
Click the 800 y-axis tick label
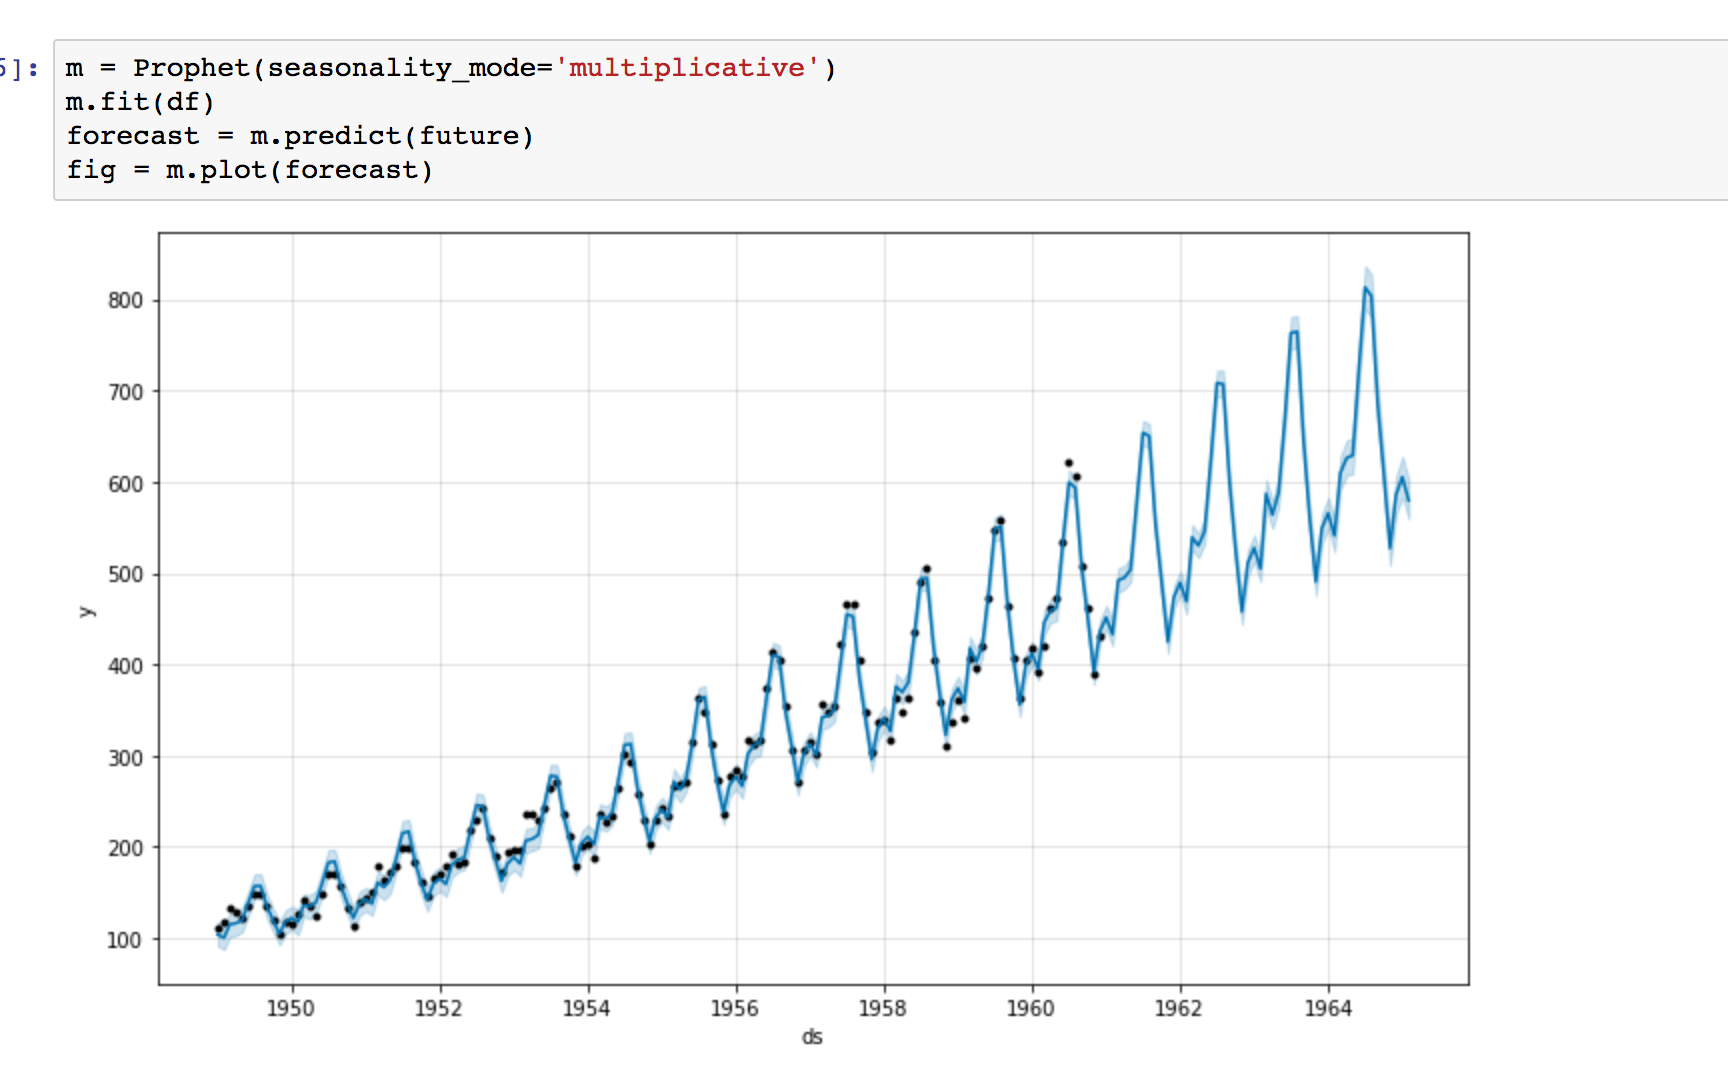(126, 301)
